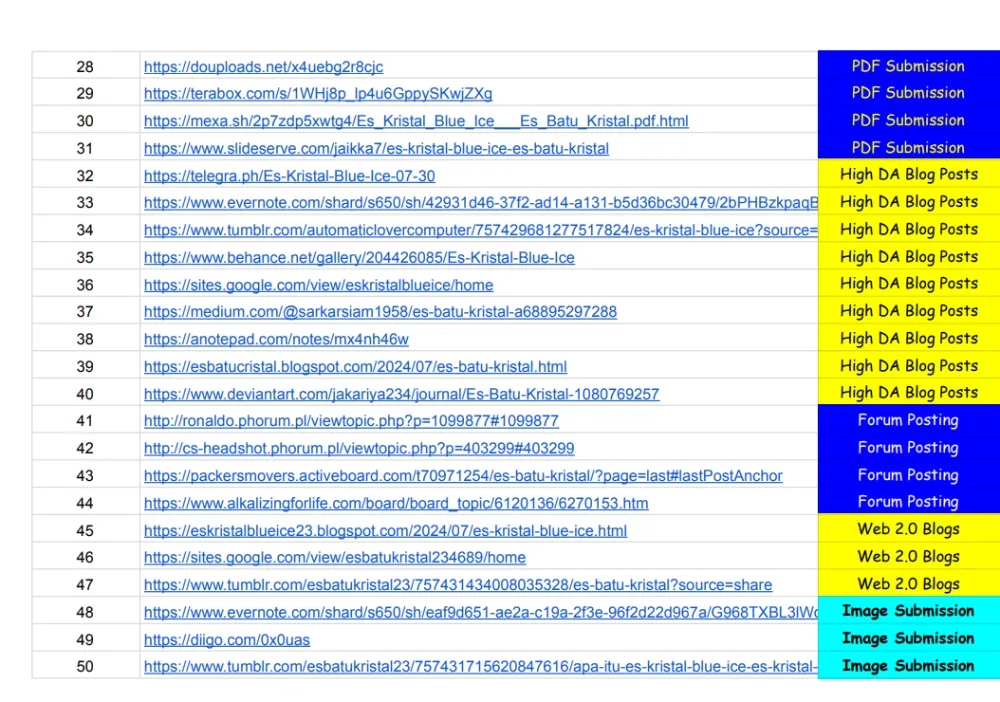Viewport: 1000px width, 702px height.
Task: Open the tumblr apa-itu-es-kristal link in row 50
Action: (481, 667)
